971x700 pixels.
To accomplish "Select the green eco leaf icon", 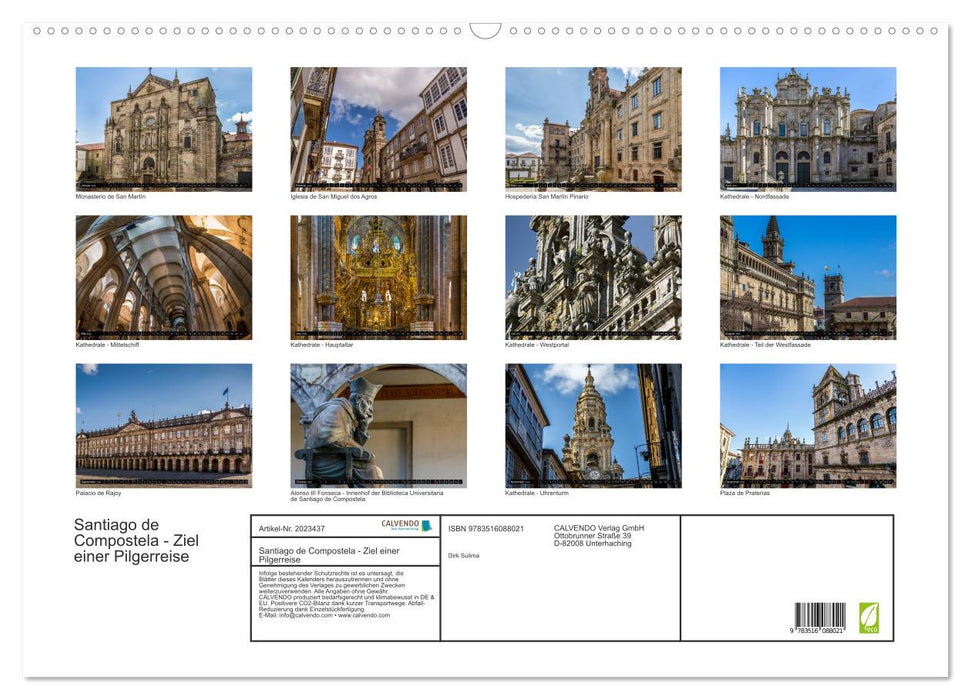I will coord(870,618).
